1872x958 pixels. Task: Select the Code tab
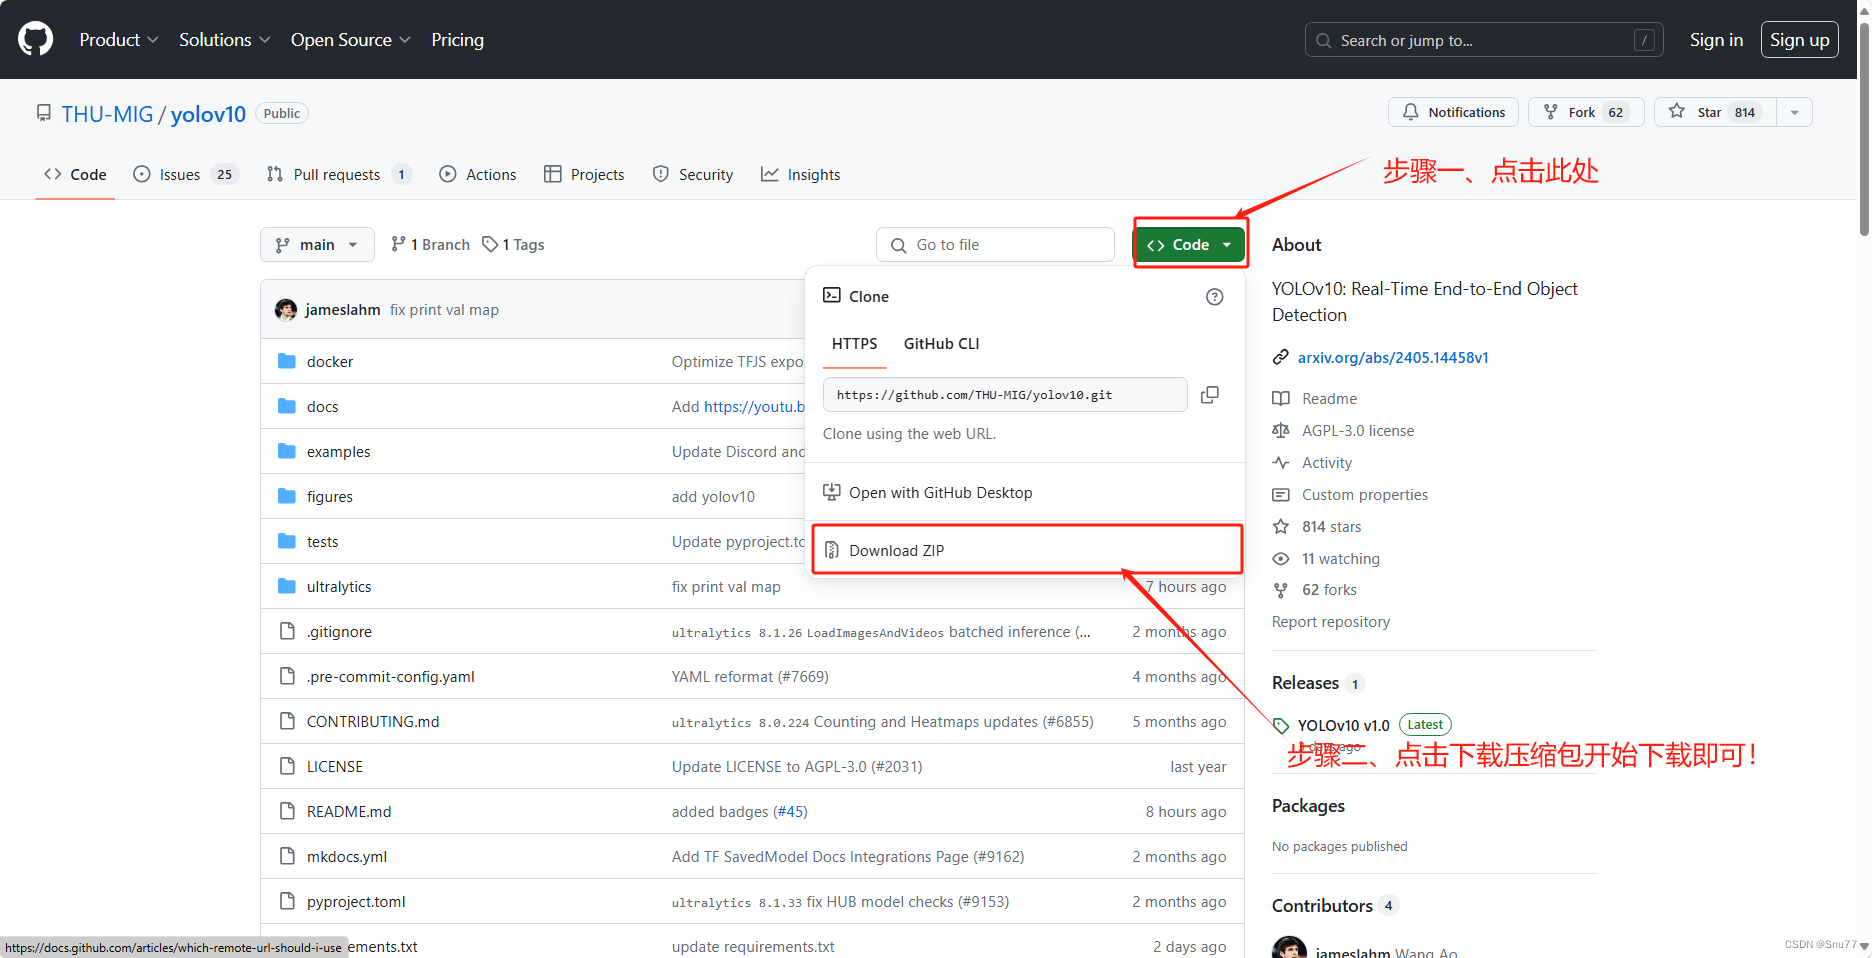75,174
